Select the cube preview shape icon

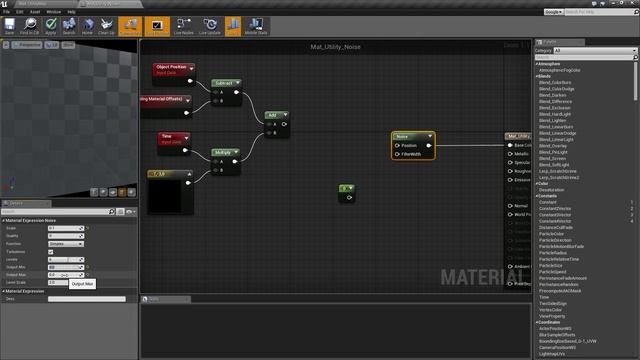(122, 192)
